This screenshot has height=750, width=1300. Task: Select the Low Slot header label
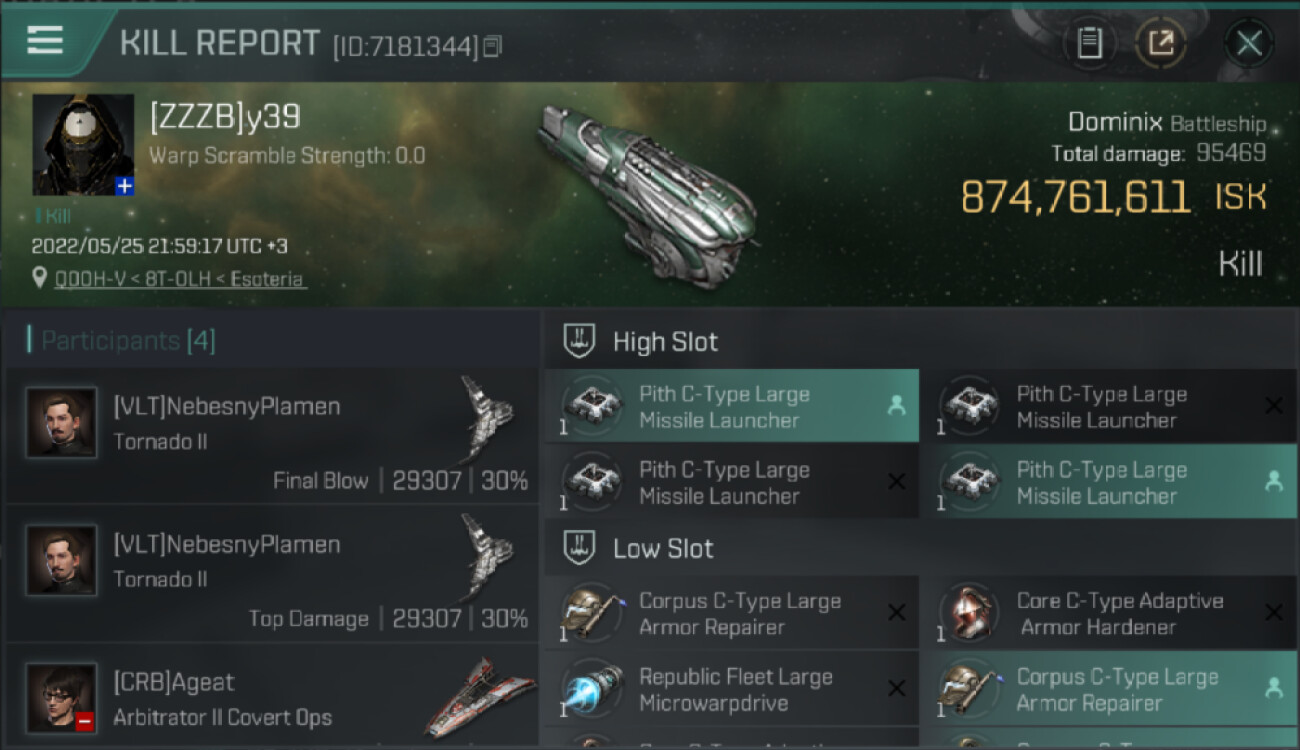(663, 548)
